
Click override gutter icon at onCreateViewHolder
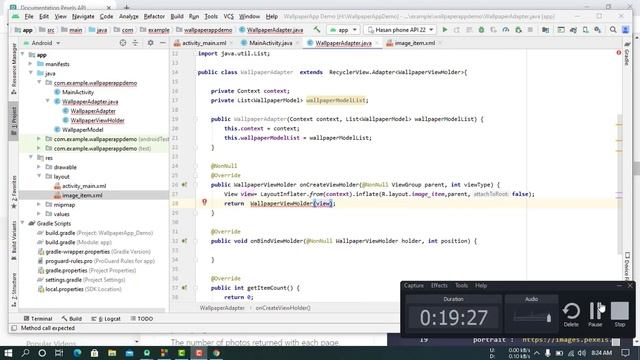point(184,185)
